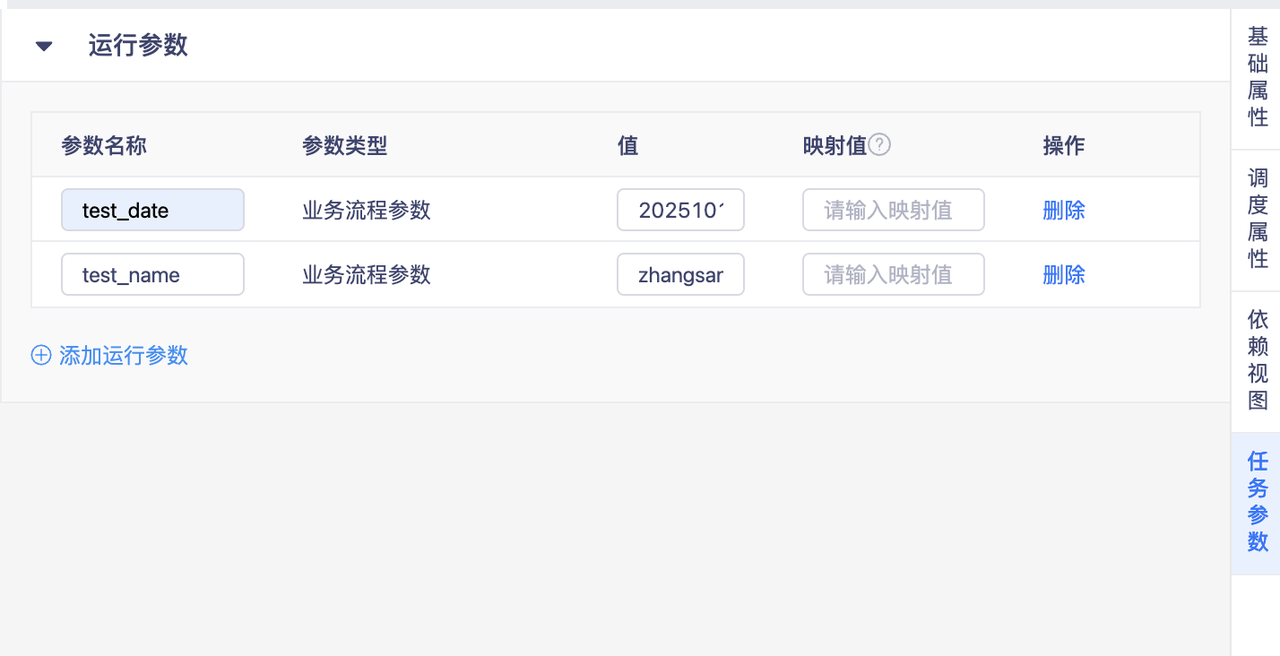Delete the test_date parameter row
The image size is (1280, 656).
[x=1064, y=210]
